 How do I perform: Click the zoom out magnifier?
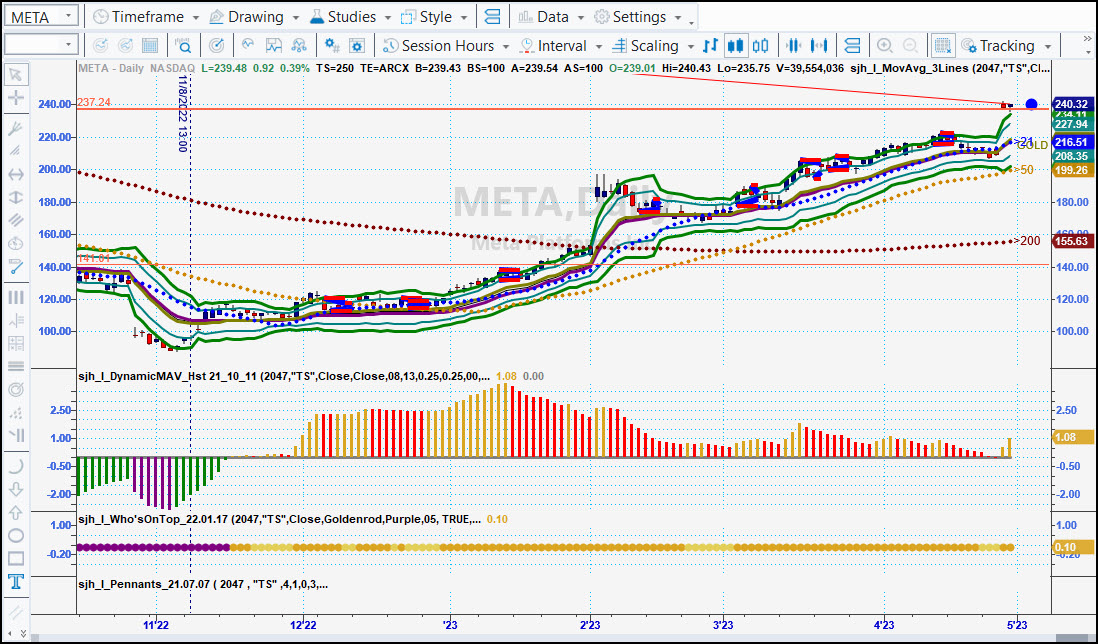tap(910, 46)
